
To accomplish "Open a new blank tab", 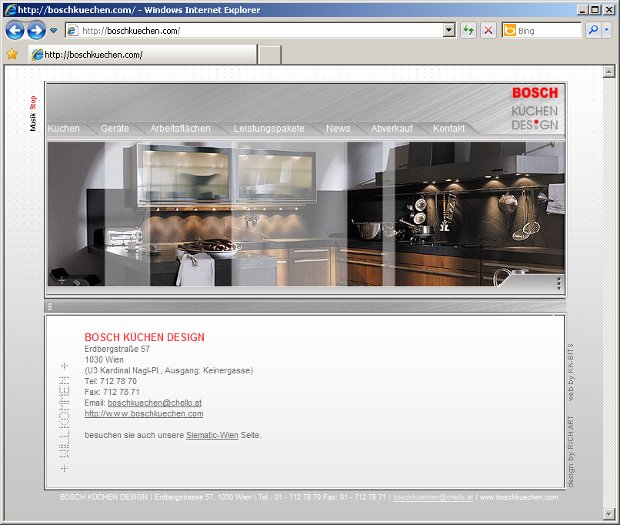I will (270, 55).
